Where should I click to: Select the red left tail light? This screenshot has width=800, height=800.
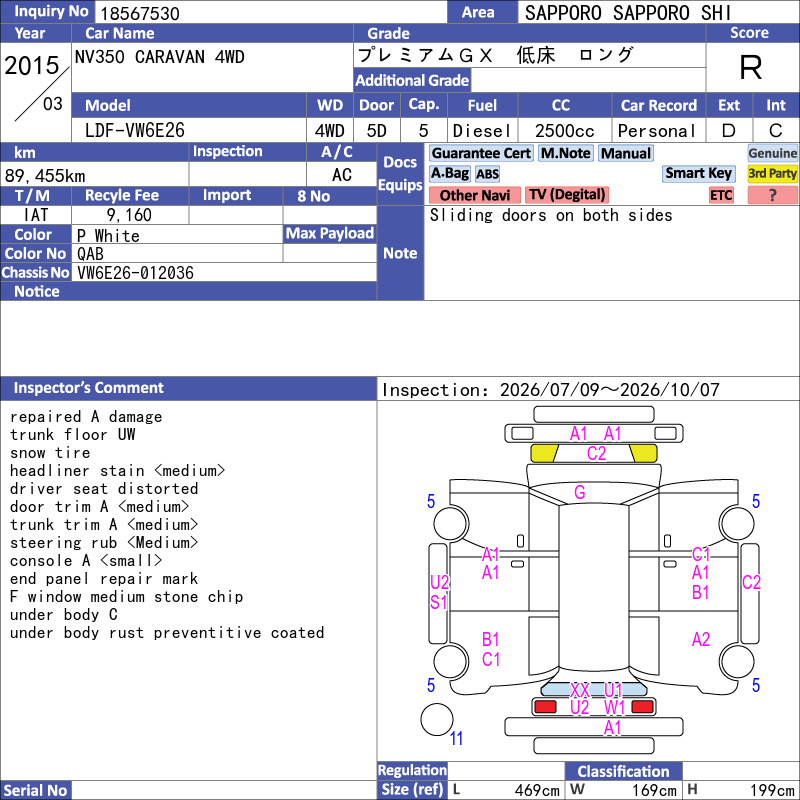545,707
